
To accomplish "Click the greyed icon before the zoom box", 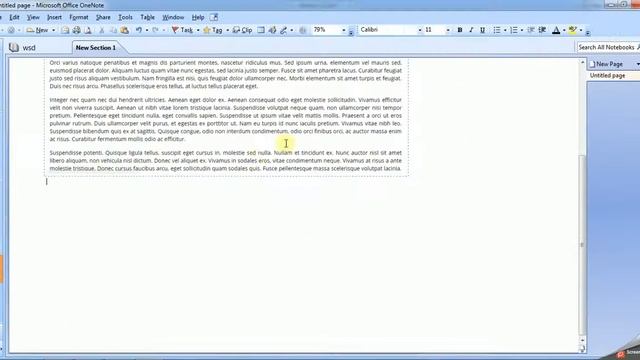I will (302, 30).
